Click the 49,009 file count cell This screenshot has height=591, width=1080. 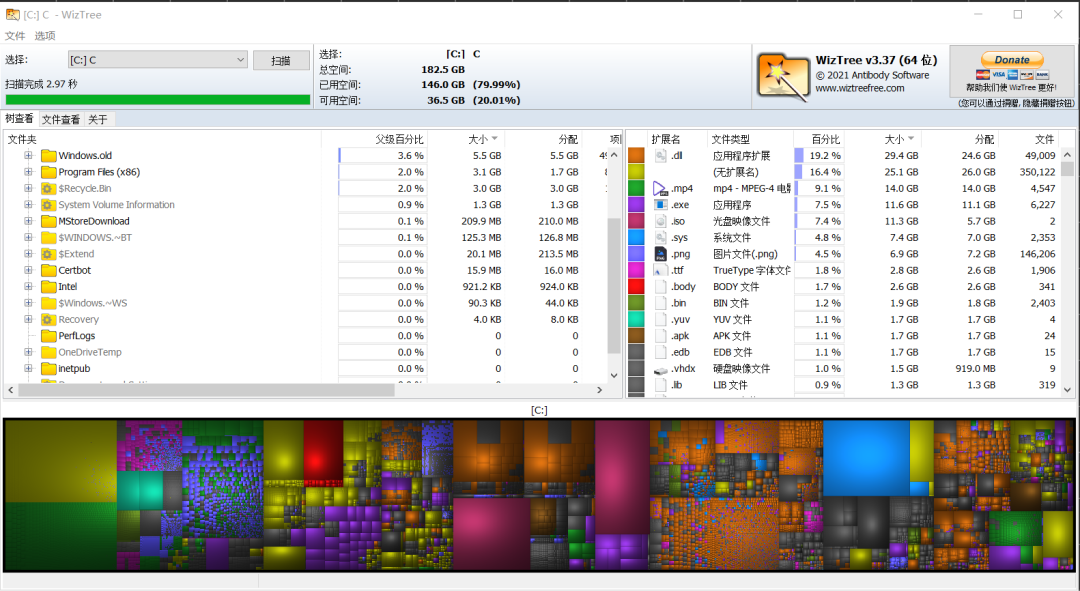coord(1039,156)
